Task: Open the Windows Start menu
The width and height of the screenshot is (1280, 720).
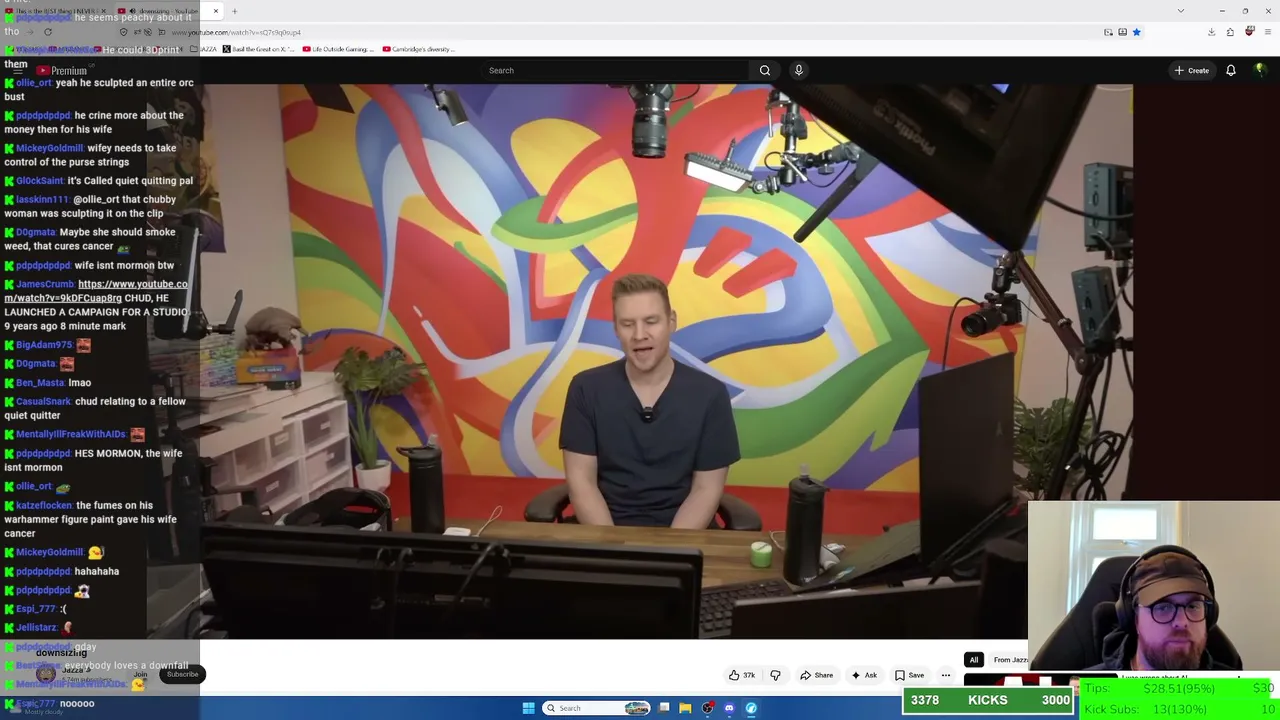Action: [x=528, y=708]
